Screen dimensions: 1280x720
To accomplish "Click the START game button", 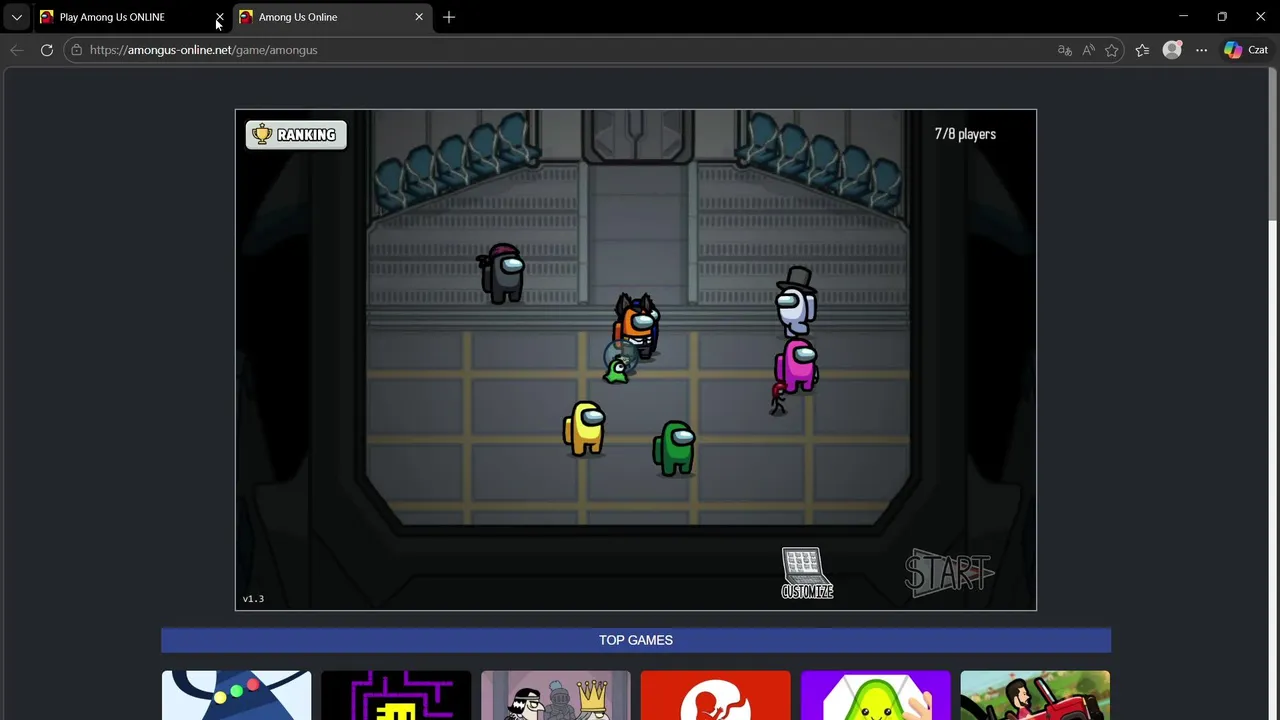I will click(949, 573).
